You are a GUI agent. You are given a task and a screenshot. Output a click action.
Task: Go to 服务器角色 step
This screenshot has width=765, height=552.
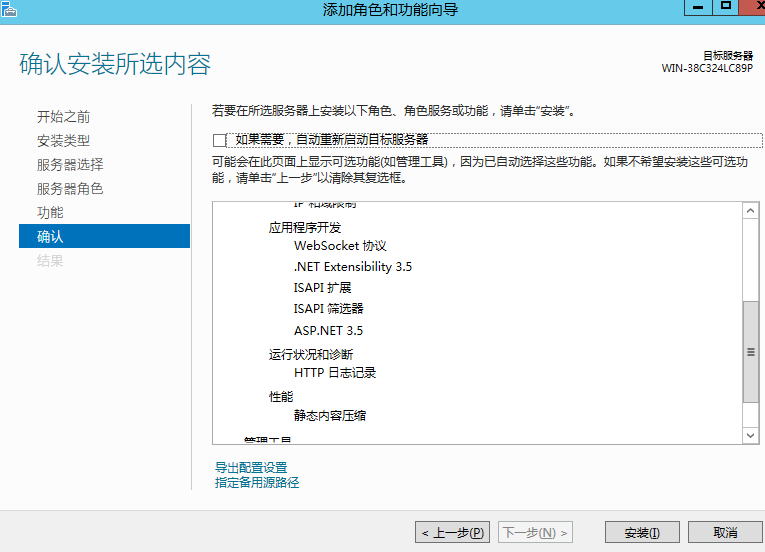point(70,189)
